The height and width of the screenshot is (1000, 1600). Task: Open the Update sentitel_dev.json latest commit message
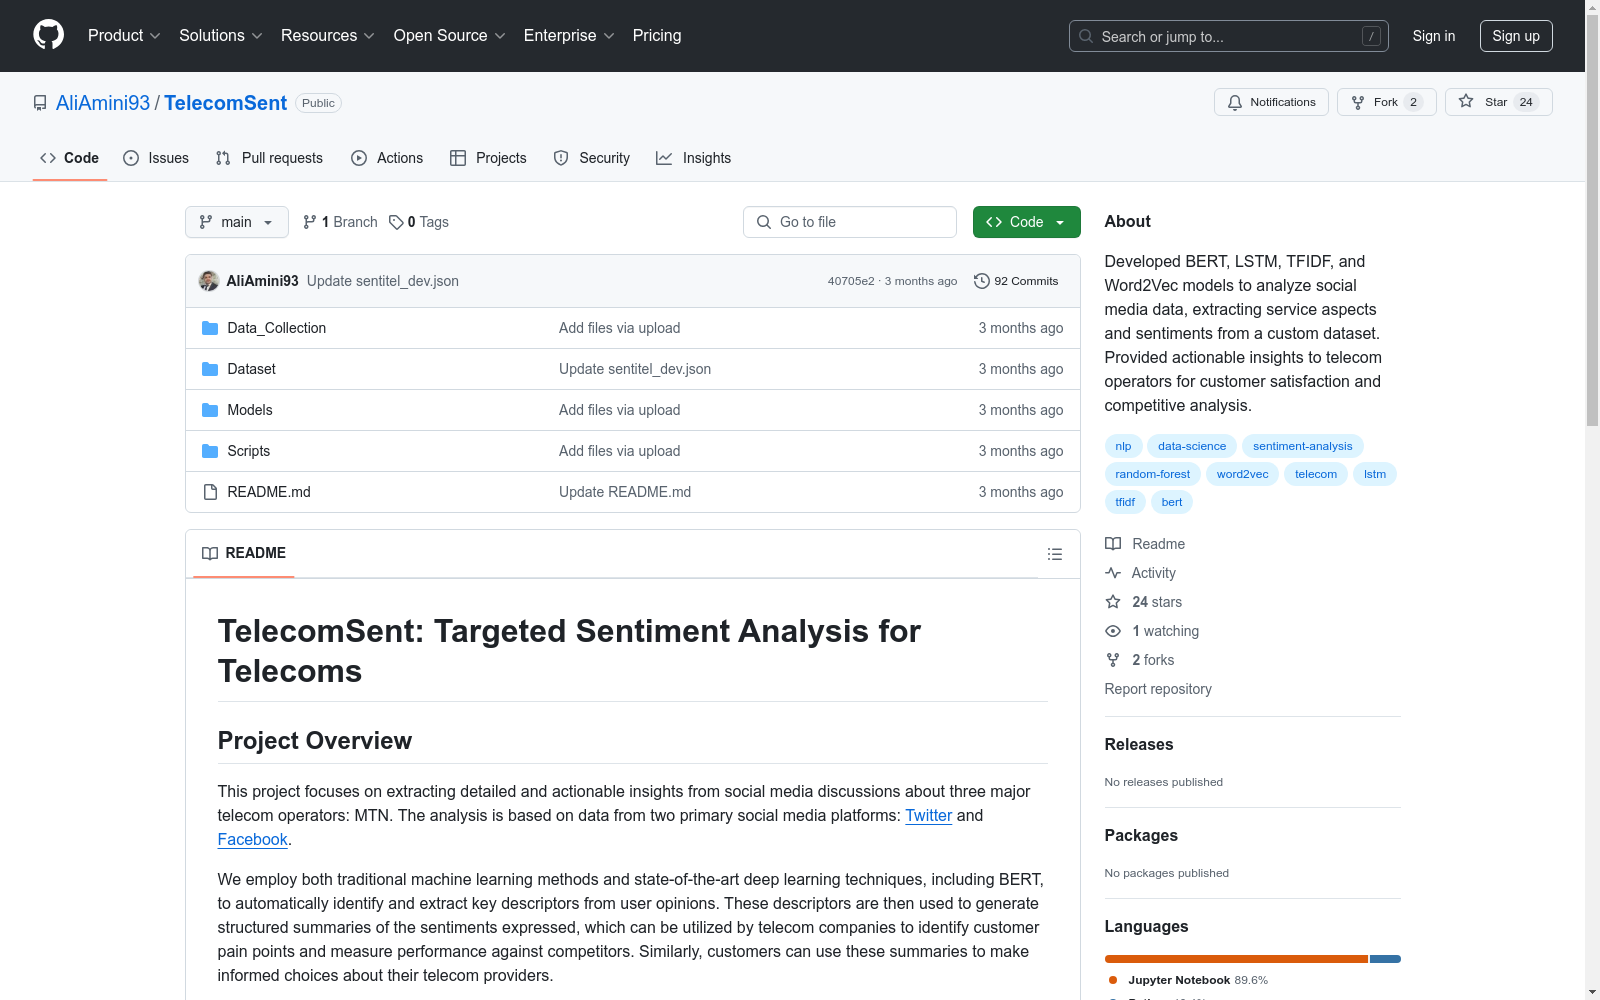[383, 281]
